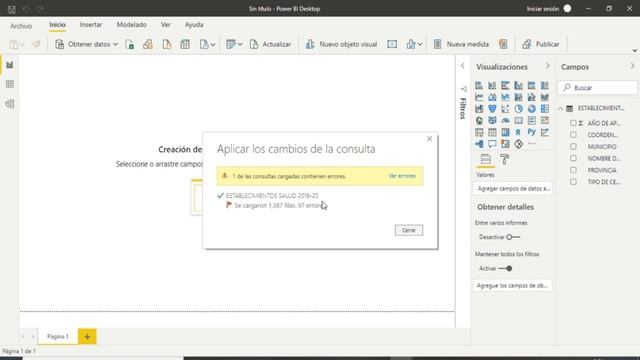The width and height of the screenshot is (640, 360).
Task: Select the slicer visual
Action: point(479,132)
